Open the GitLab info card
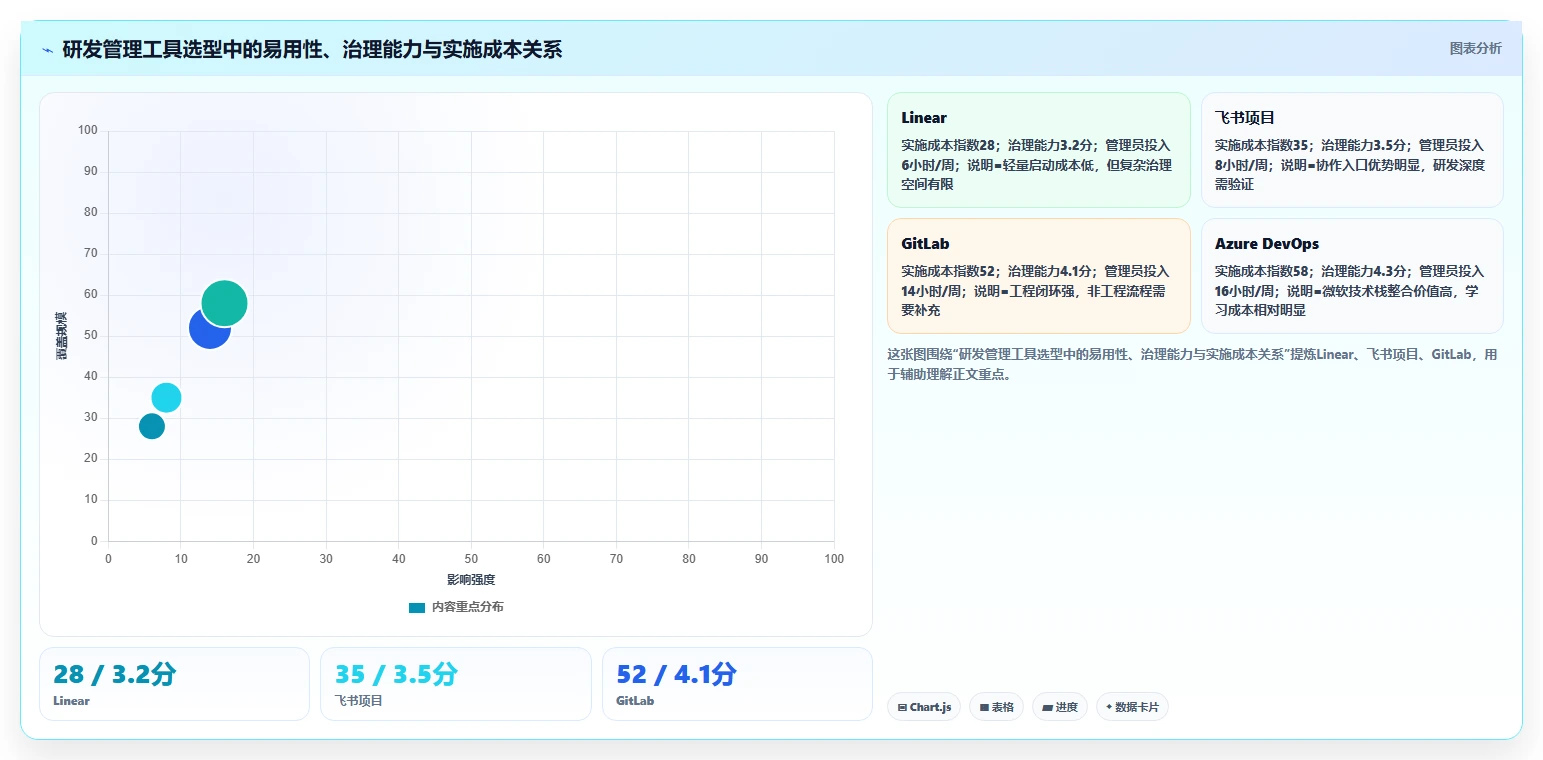Viewport: 1543px width, 760px height. point(1039,276)
